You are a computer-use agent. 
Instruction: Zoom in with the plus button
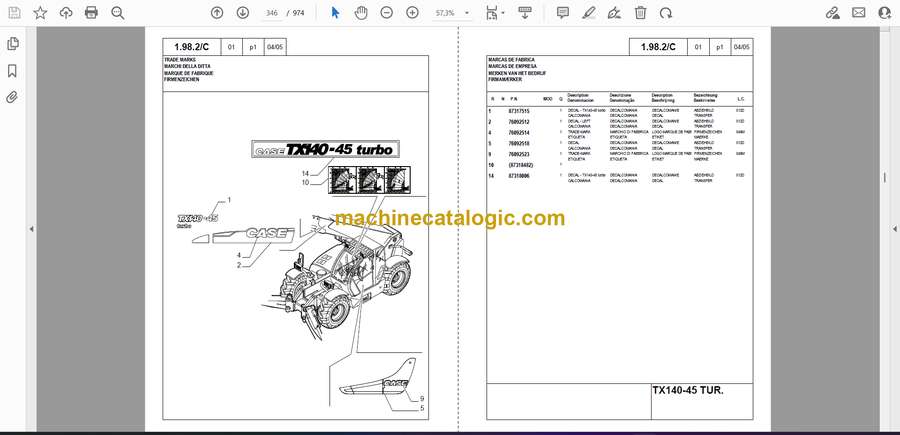[x=412, y=13]
